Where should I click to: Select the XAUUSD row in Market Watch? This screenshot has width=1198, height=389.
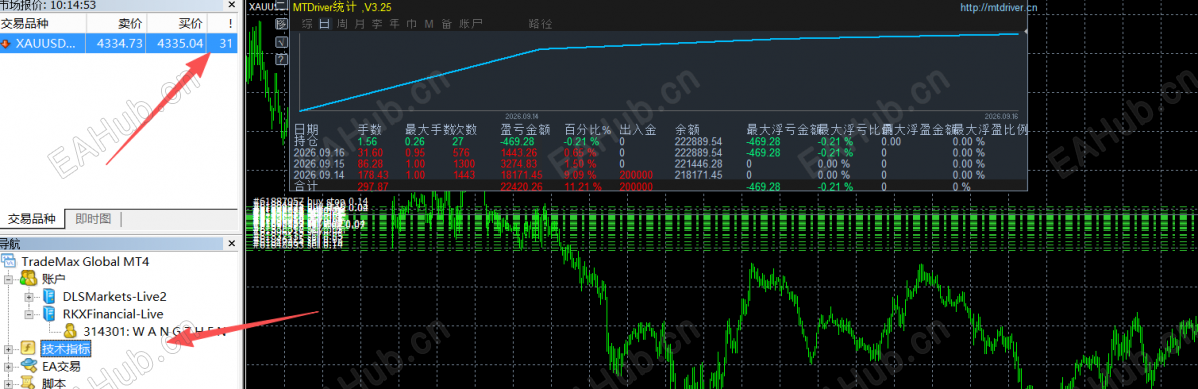click(119, 44)
